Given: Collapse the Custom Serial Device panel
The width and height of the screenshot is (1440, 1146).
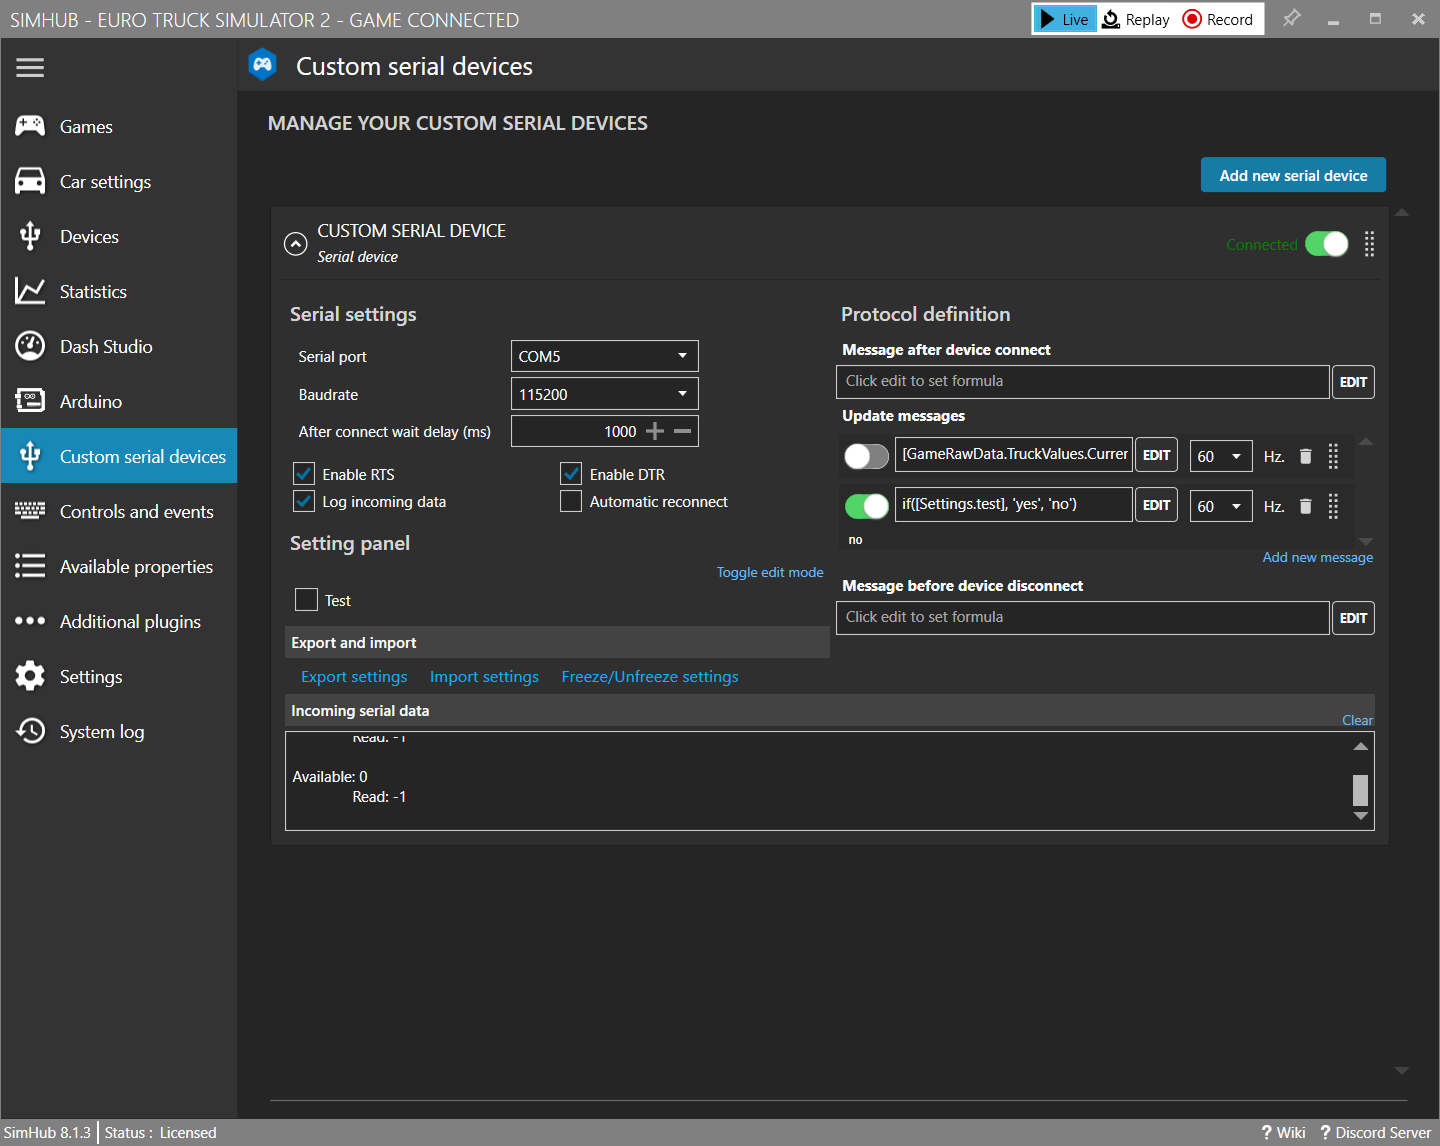Looking at the screenshot, I should 295,243.
